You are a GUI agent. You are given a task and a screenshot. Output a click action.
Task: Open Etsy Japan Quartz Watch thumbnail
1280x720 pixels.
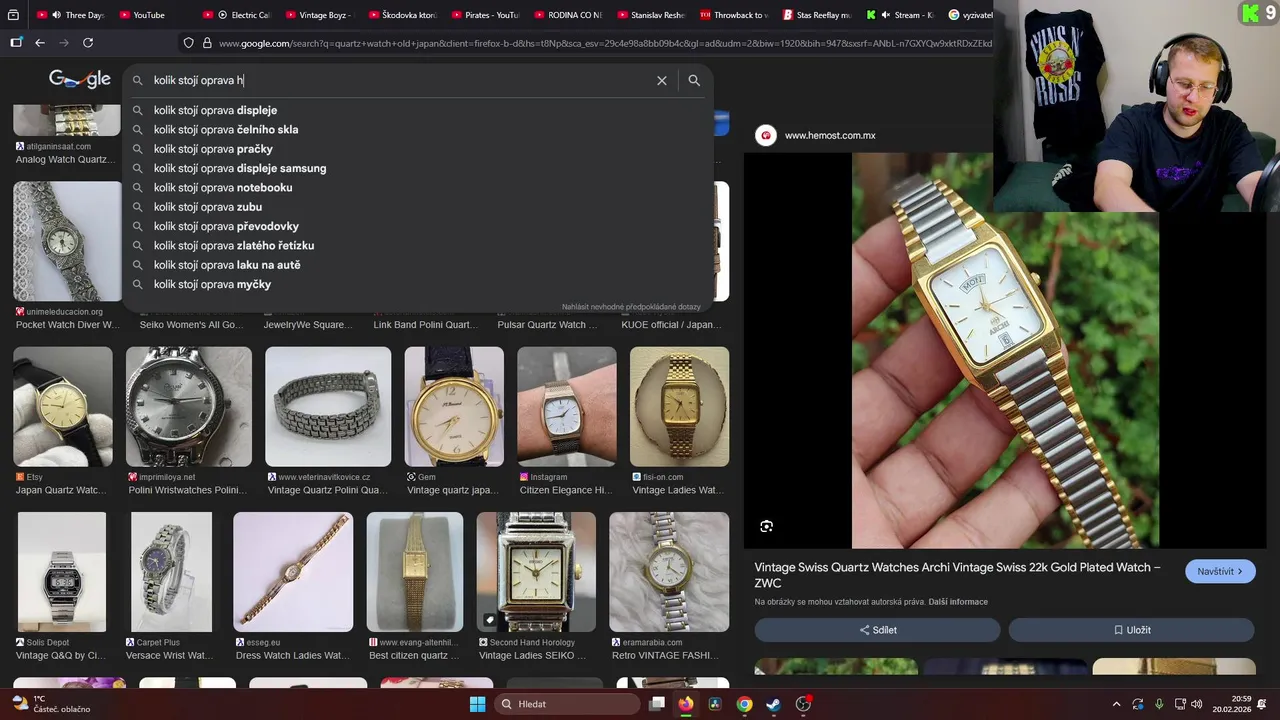pos(62,407)
